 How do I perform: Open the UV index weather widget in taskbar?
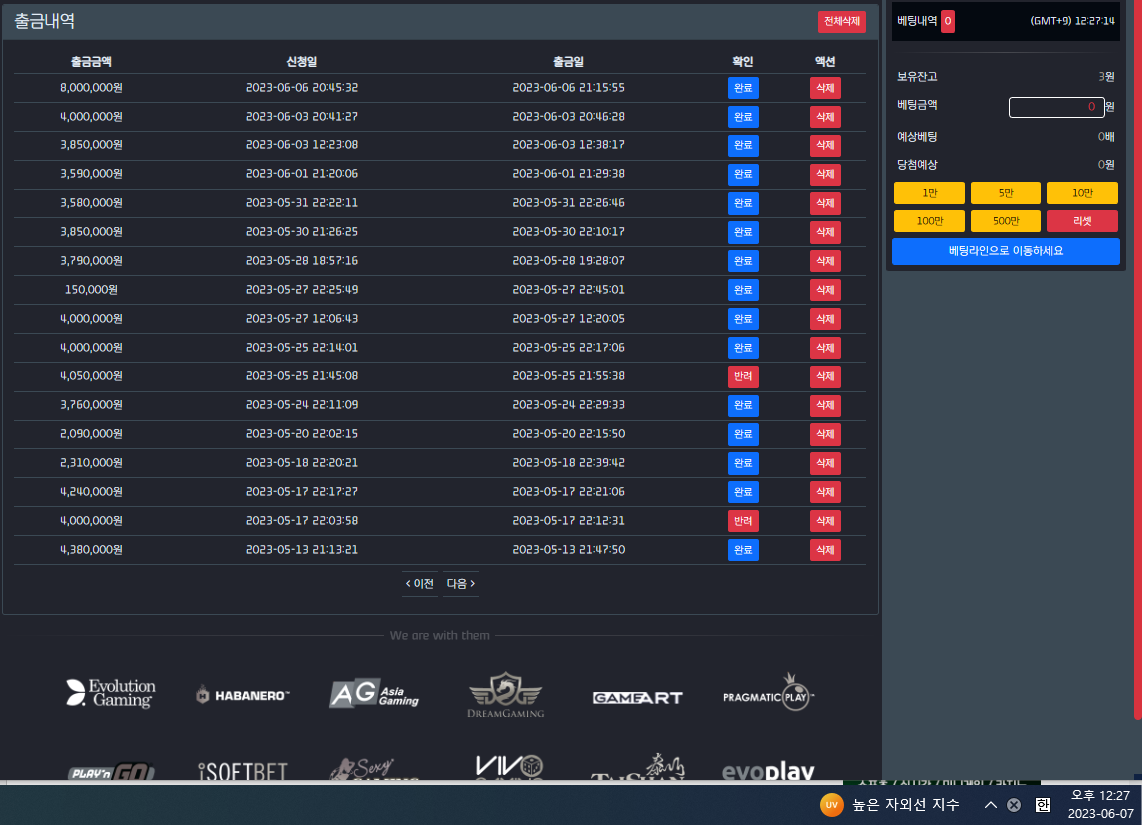click(x=890, y=805)
